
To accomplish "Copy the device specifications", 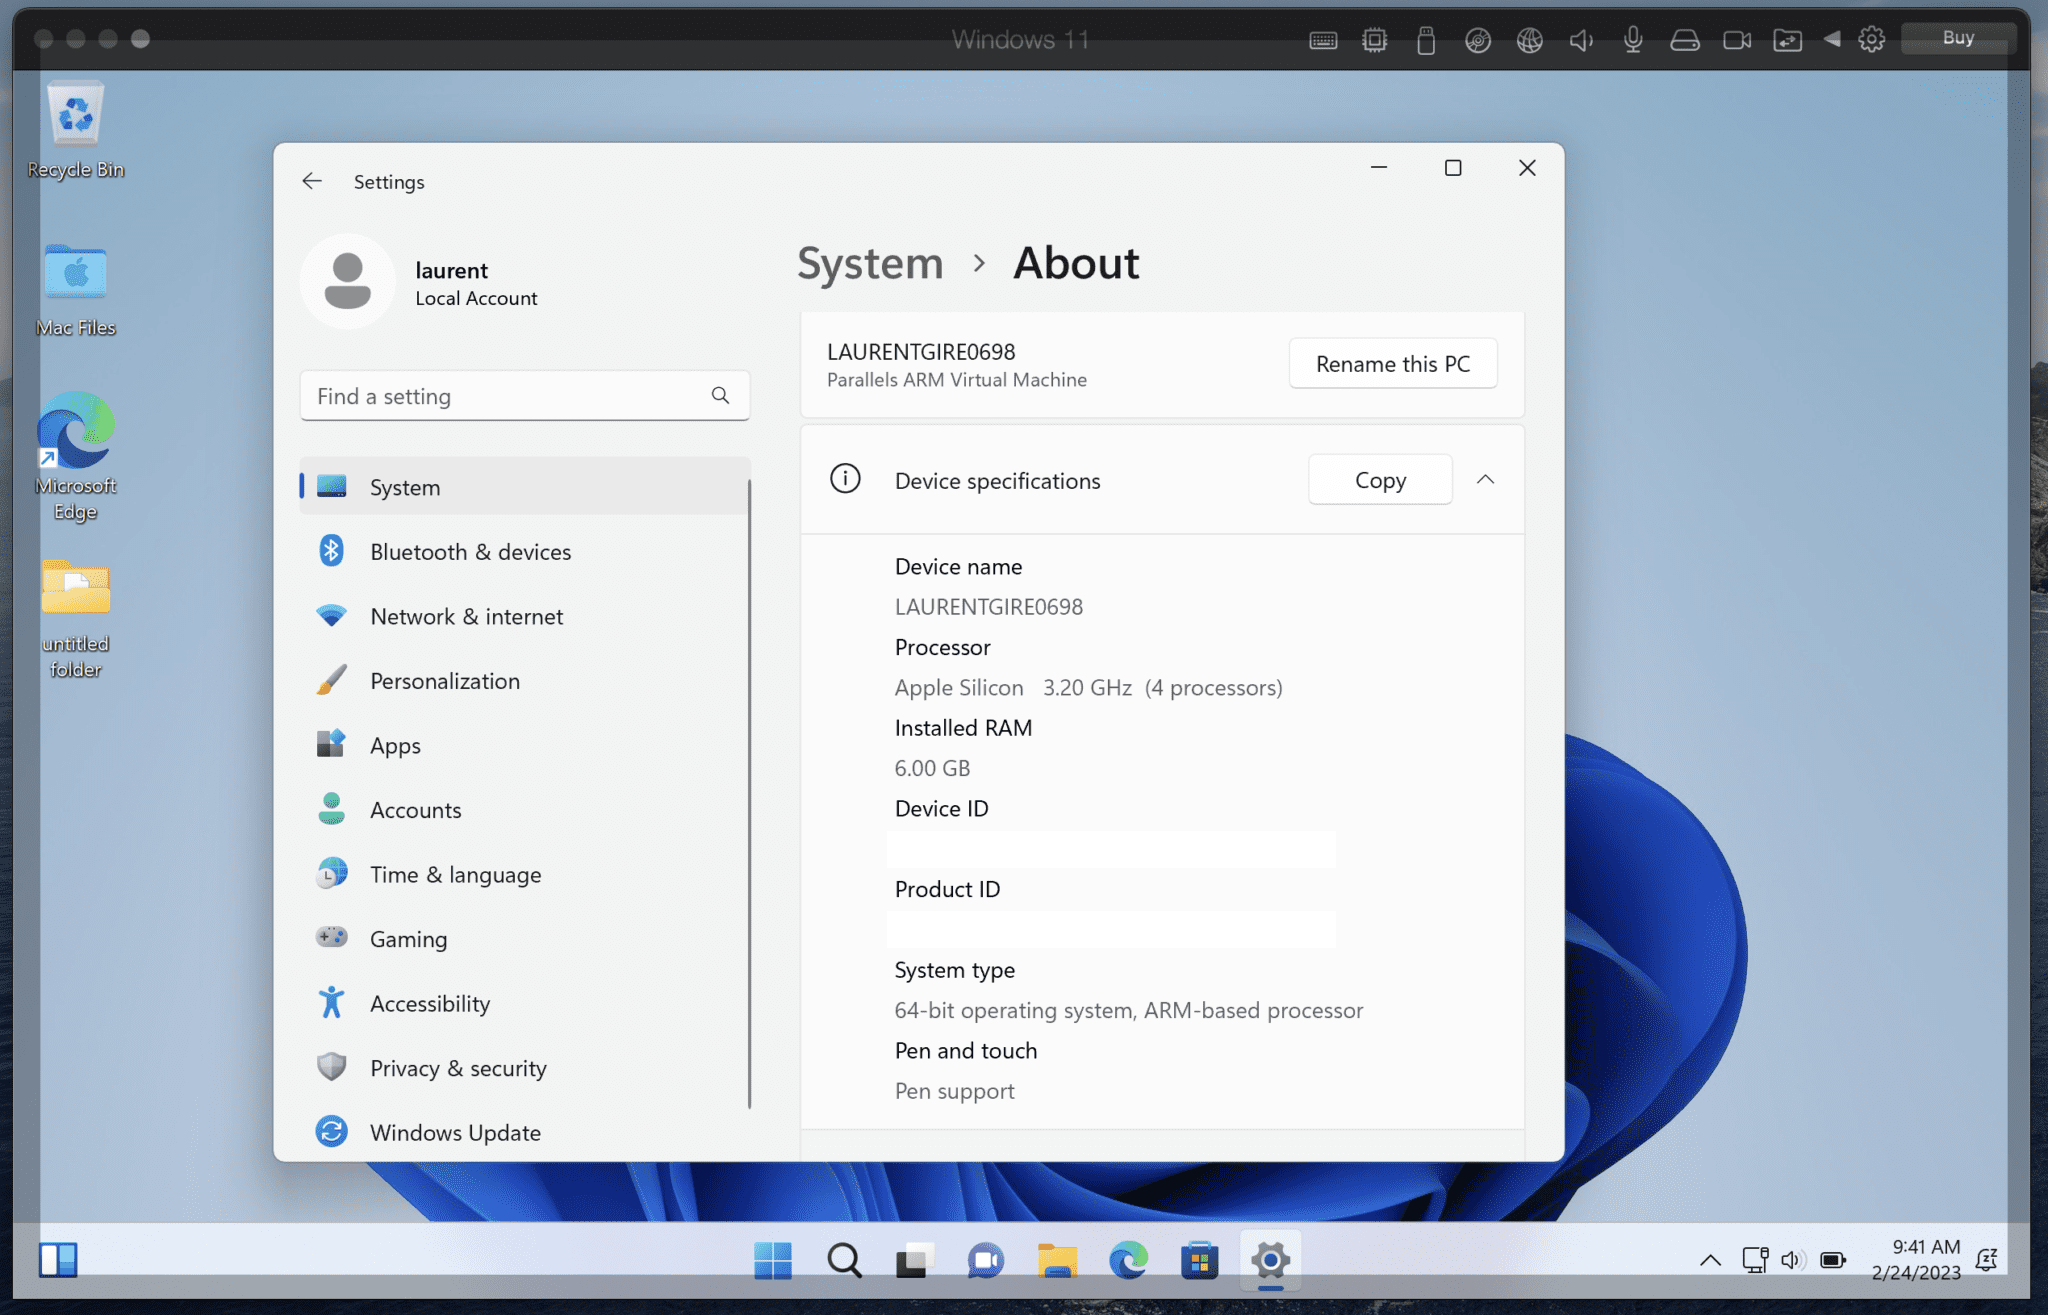I will (1379, 480).
